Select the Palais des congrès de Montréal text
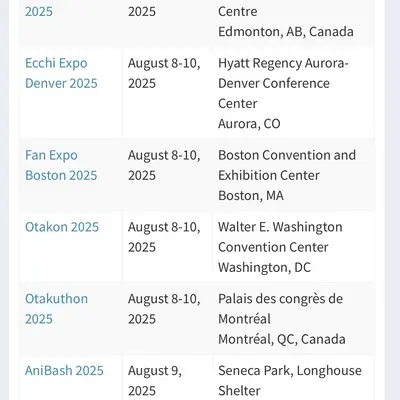Image resolution: width=400 pixels, height=400 pixels. pyautogui.click(x=280, y=309)
